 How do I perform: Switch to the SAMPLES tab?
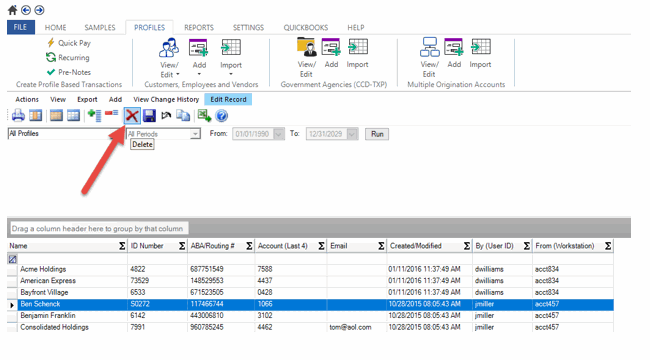pos(100,27)
